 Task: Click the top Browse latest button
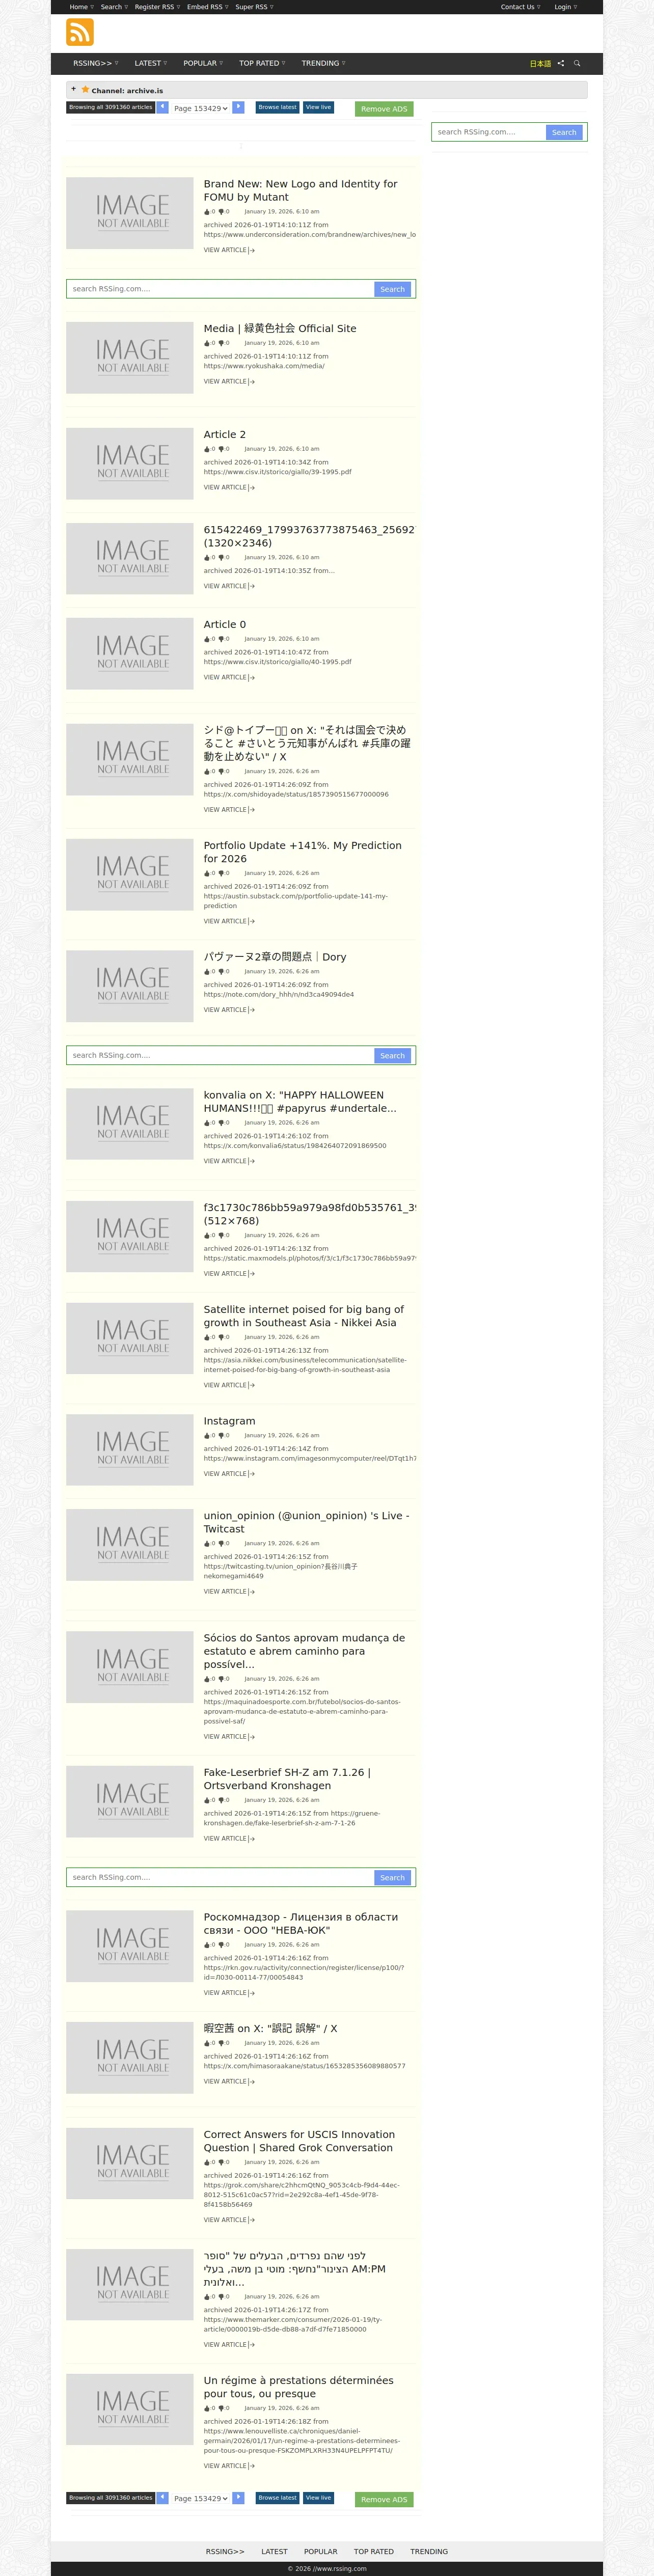[277, 107]
